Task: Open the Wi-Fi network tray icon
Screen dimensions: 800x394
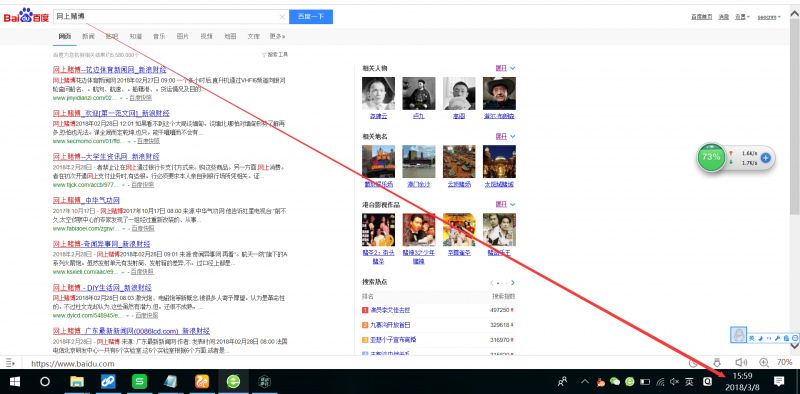Action: click(660, 381)
